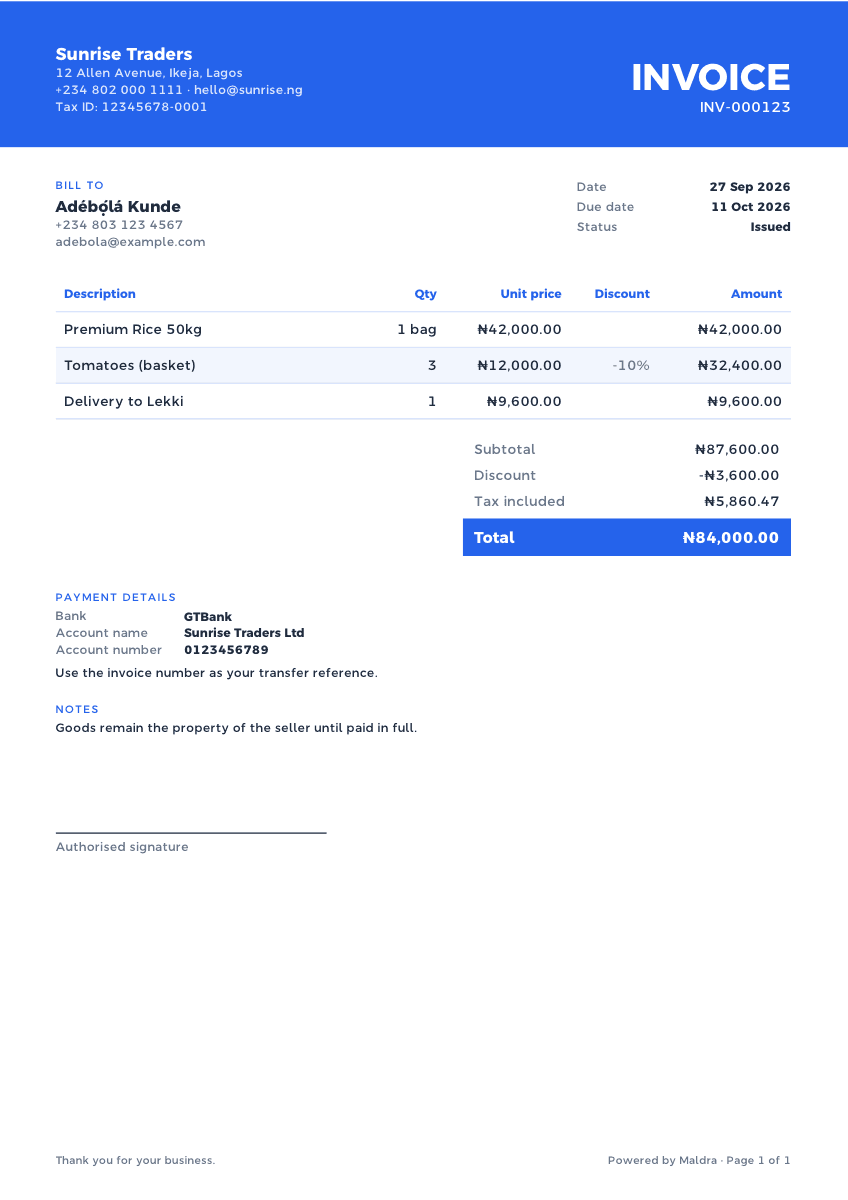This screenshot has width=848, height=1200.
Task: Click Tax ID: 12345678-0001
Action: 132,107
